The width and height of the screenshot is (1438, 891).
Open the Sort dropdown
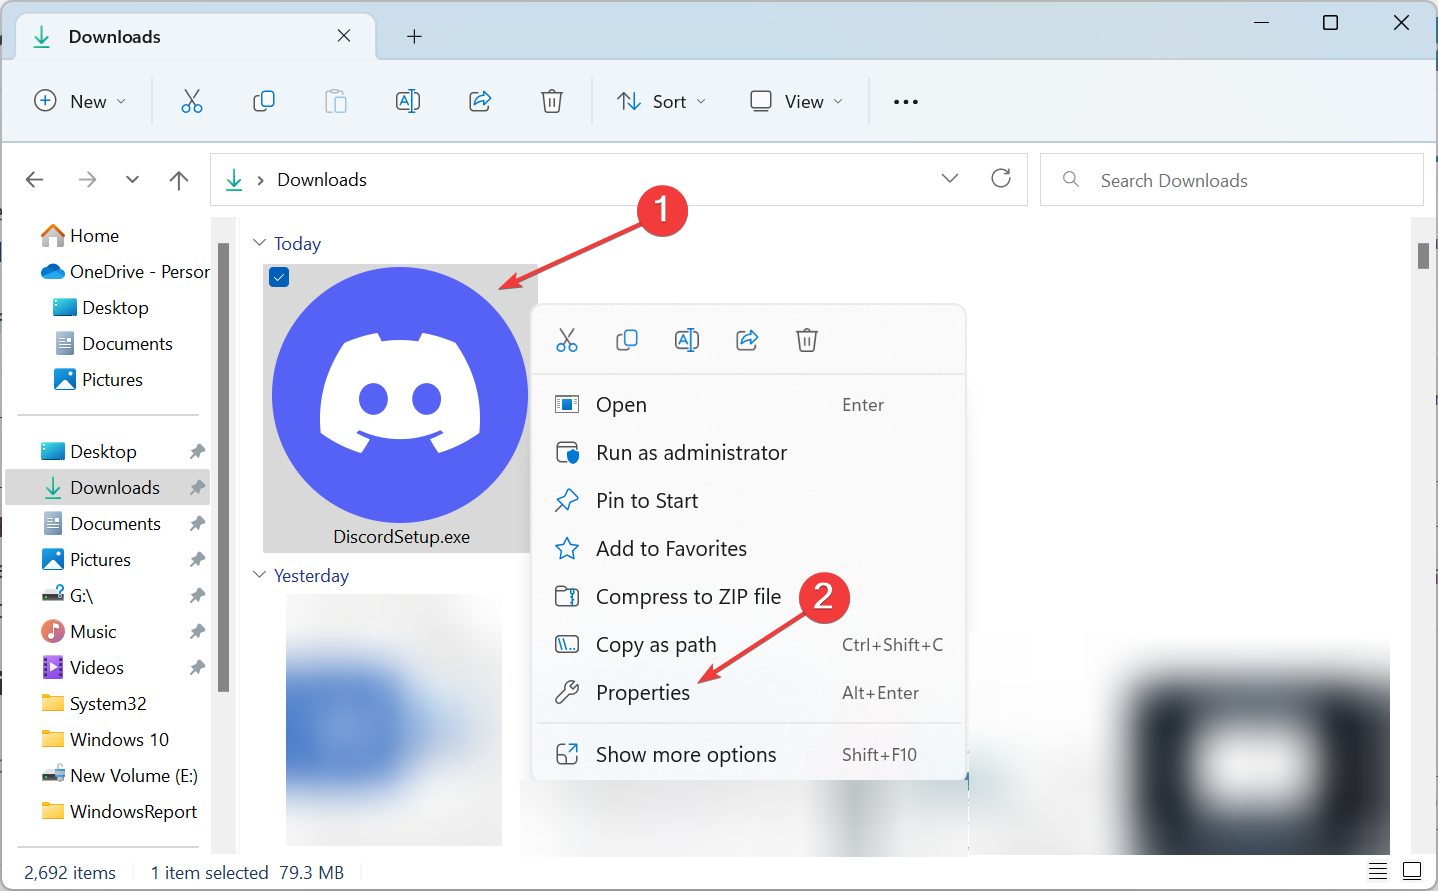pos(661,101)
